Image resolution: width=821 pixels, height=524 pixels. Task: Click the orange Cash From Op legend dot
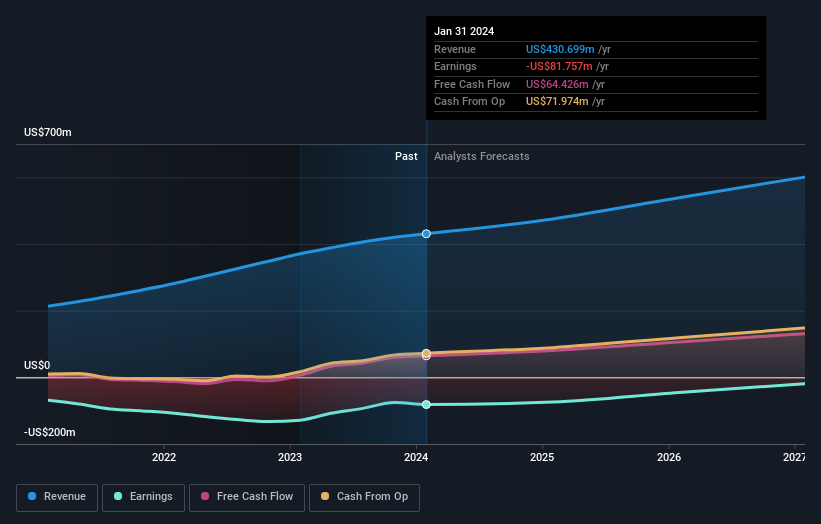point(325,496)
